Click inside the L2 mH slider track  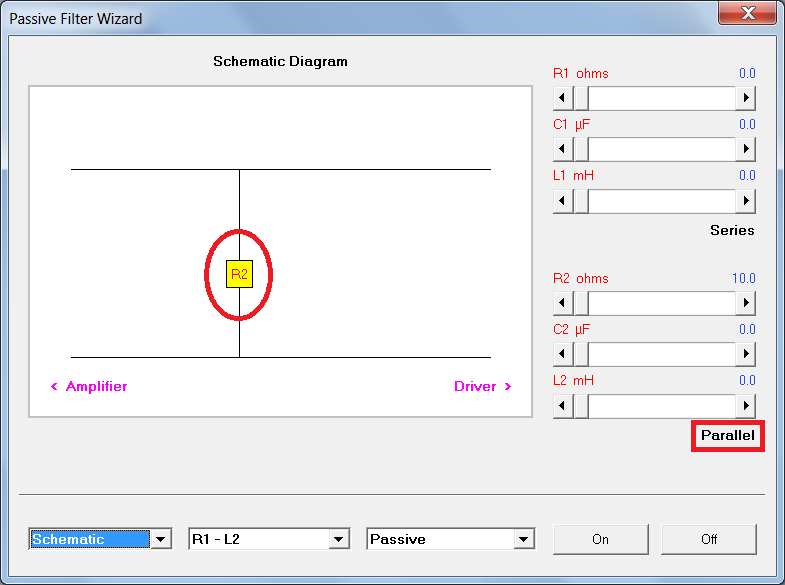tap(662, 405)
